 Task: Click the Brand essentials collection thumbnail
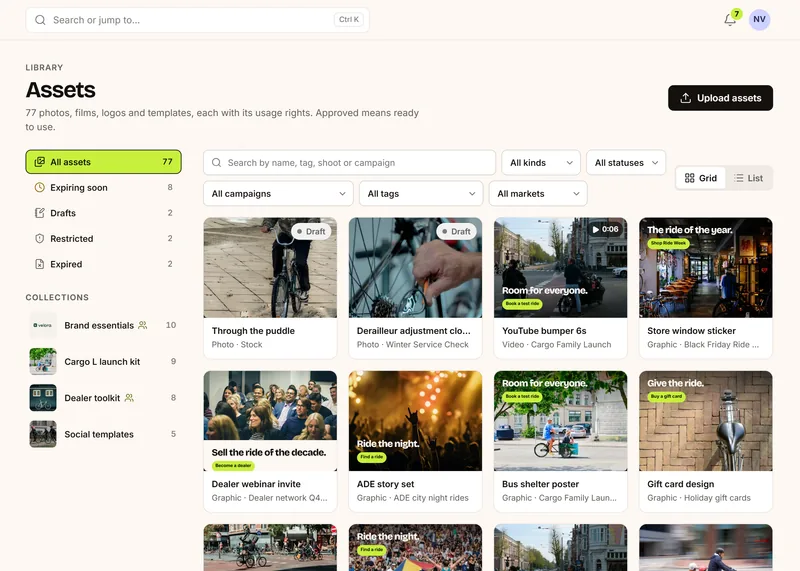tap(43, 325)
